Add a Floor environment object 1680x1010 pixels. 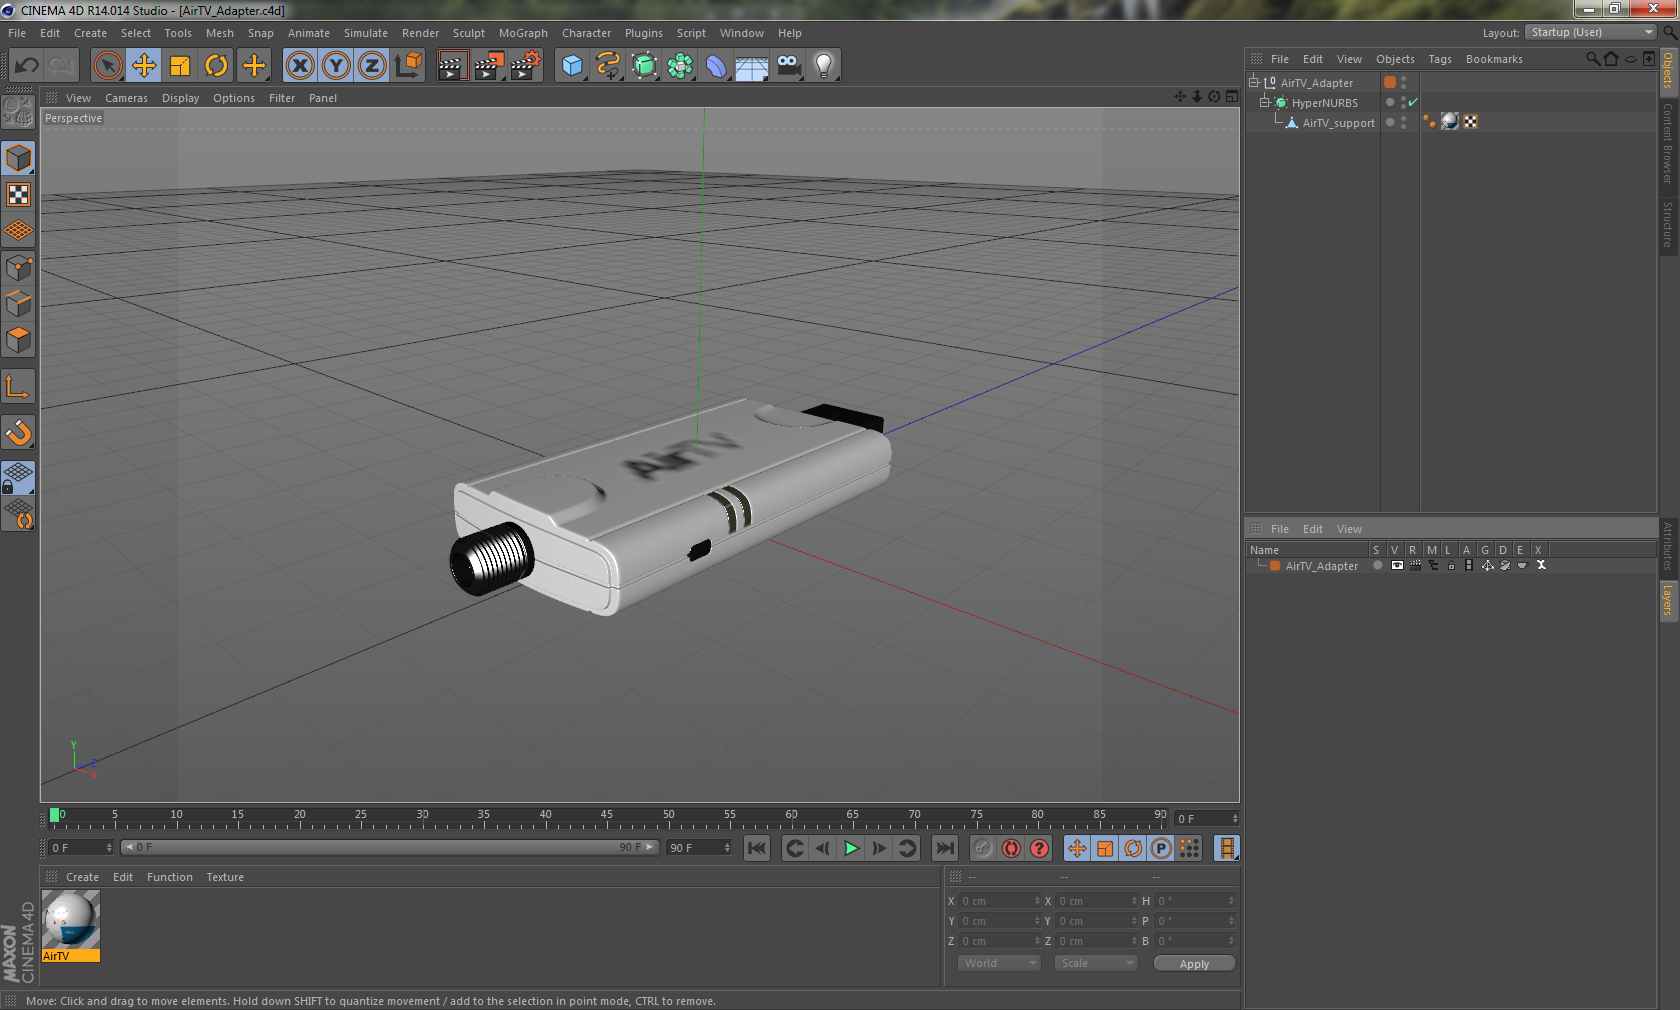[752, 66]
